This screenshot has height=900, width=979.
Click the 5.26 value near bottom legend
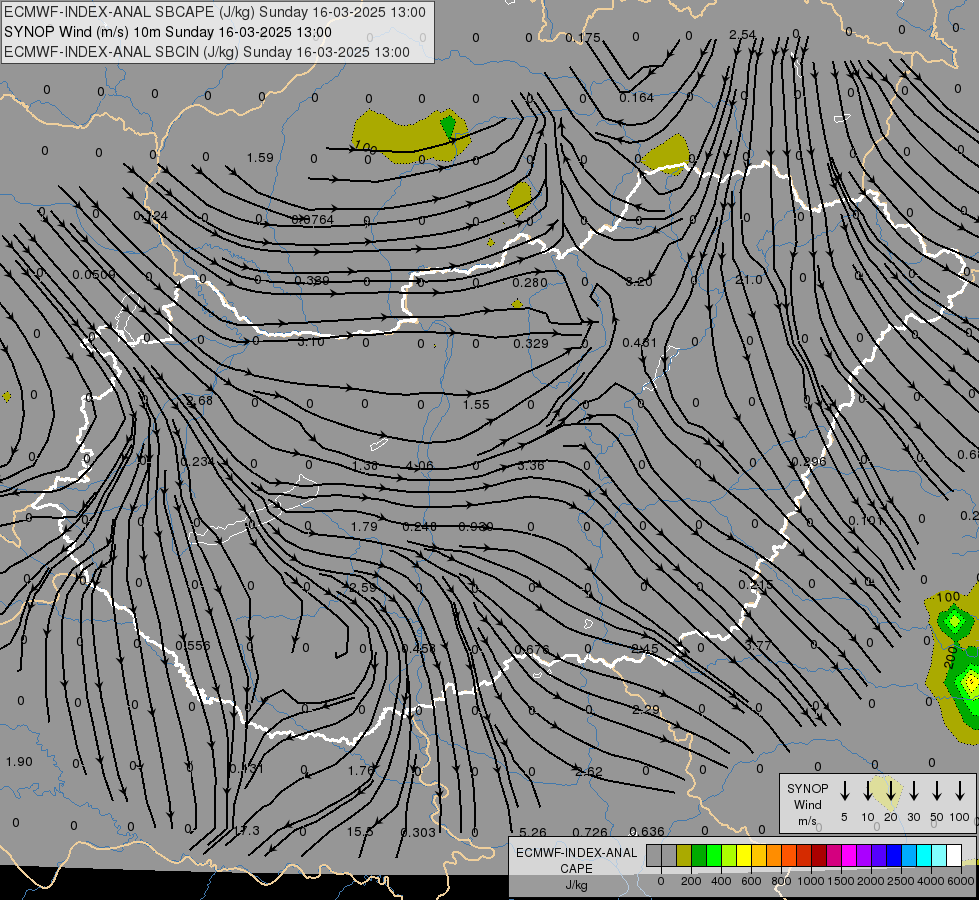tap(533, 832)
